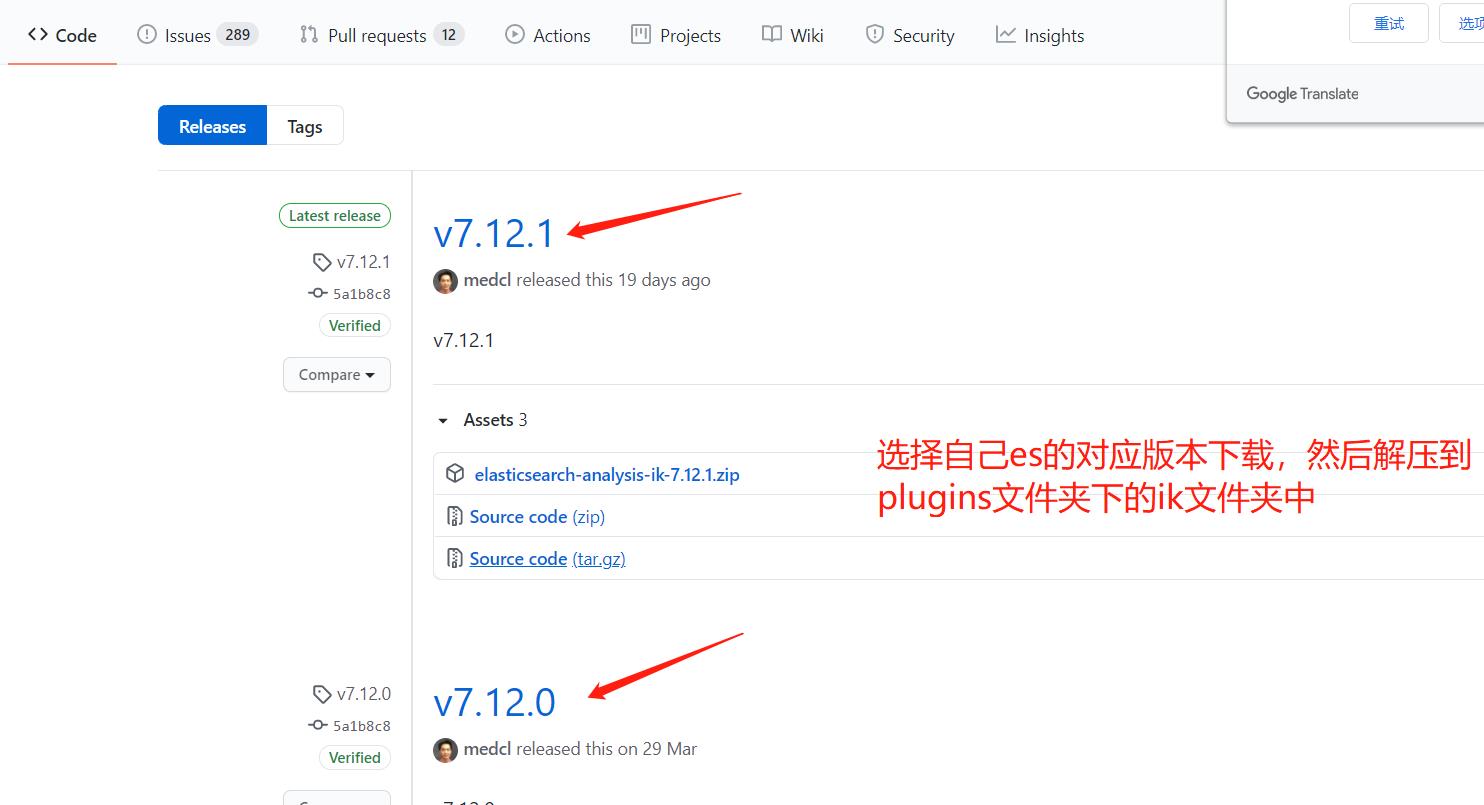Click file-zip icon beside Source code (tar.gz)
Screen dimensions: 1484x805
click(x=455, y=559)
